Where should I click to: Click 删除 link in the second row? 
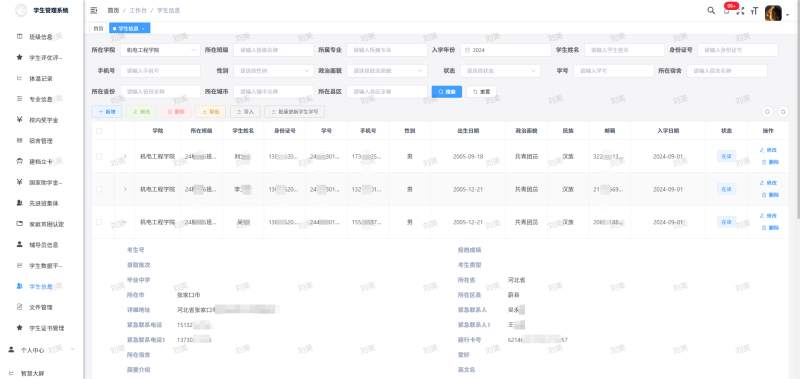click(769, 195)
